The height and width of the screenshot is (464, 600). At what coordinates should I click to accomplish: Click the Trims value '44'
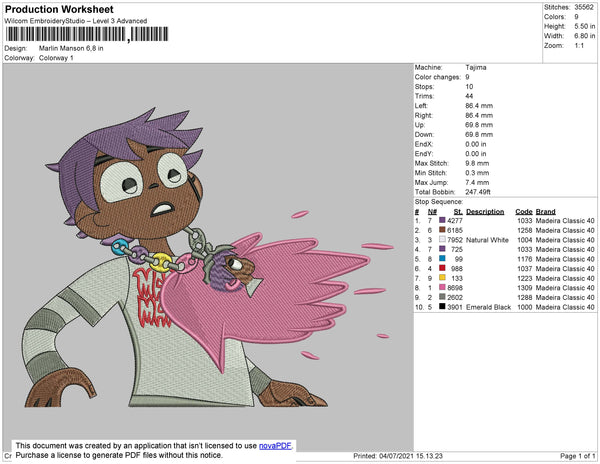tap(469, 96)
